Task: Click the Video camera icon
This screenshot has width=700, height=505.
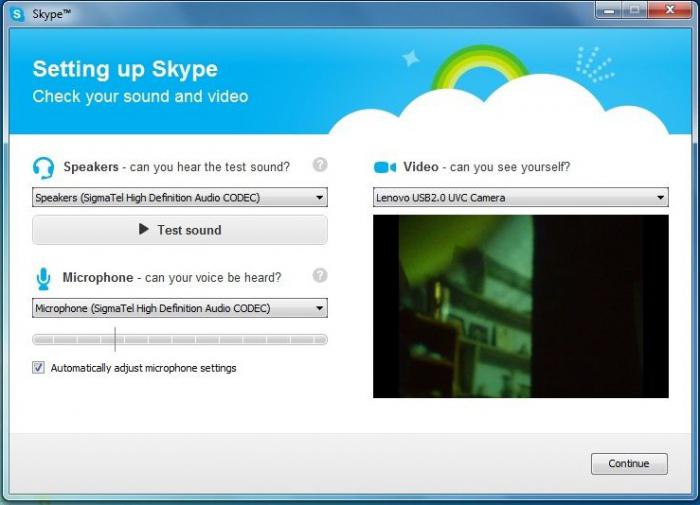Action: pos(384,167)
